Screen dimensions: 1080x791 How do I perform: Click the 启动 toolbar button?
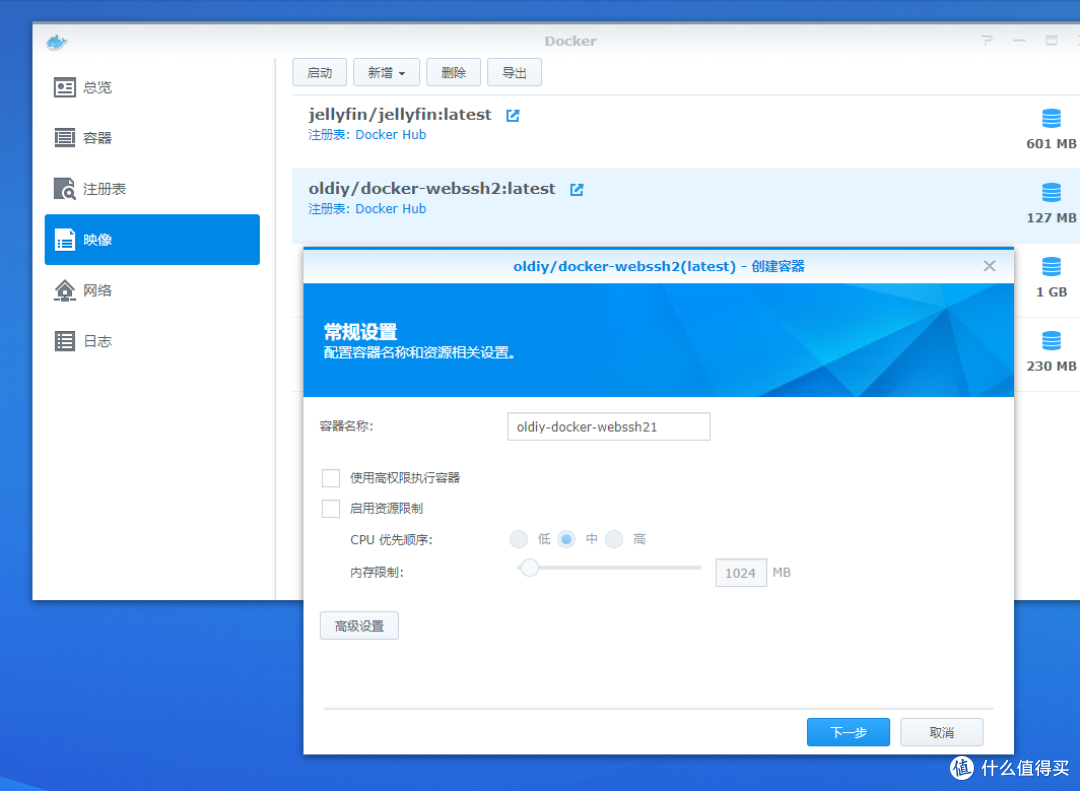[319, 71]
